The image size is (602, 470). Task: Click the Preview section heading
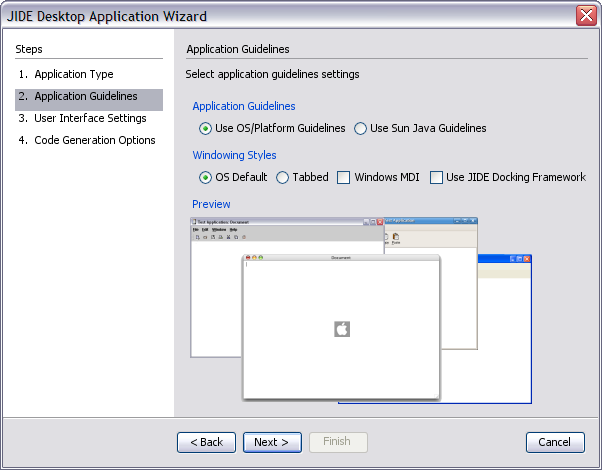[211, 204]
